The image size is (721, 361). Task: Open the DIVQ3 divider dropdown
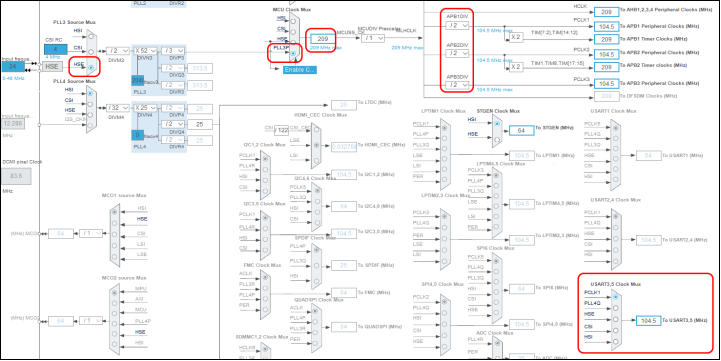(x=172, y=68)
